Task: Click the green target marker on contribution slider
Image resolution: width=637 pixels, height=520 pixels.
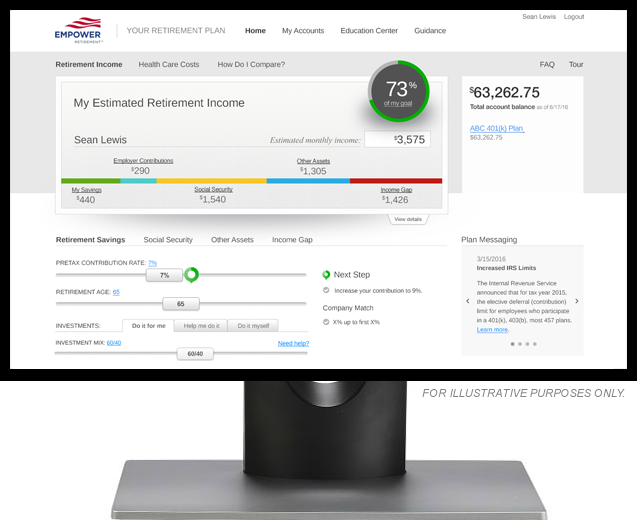Action: click(191, 274)
